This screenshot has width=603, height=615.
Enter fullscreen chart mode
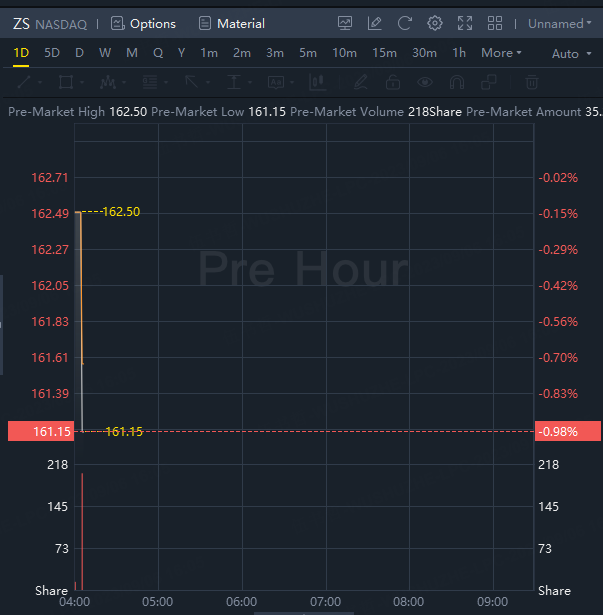pos(465,23)
